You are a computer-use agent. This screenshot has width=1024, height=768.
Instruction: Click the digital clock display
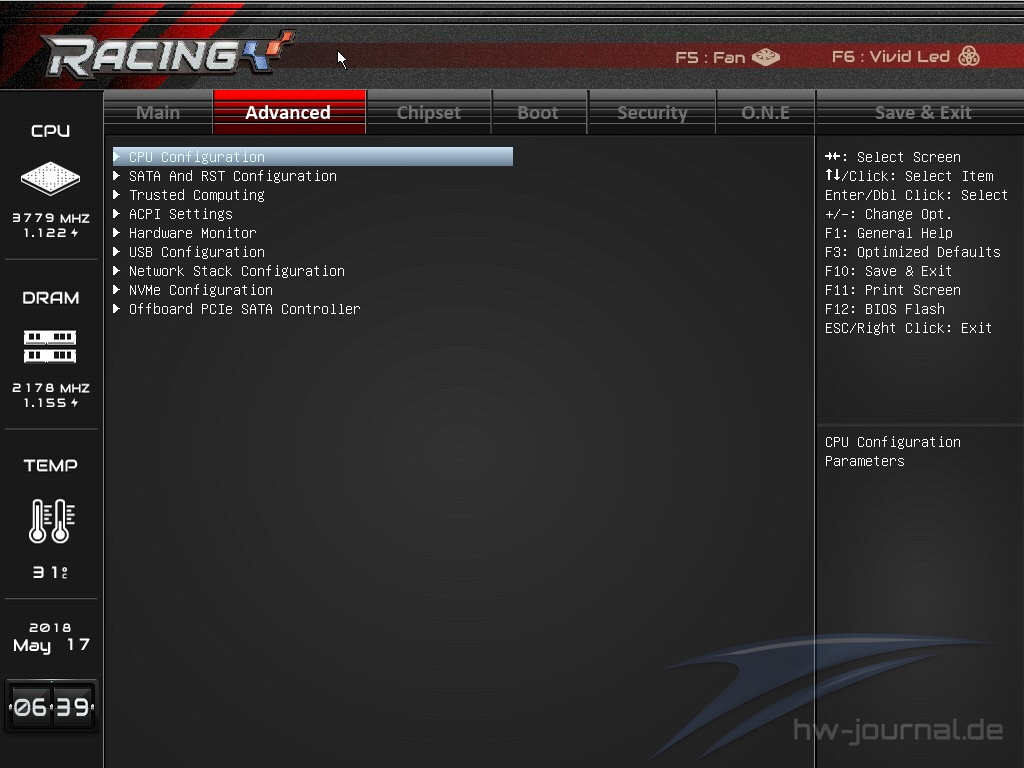coord(52,706)
